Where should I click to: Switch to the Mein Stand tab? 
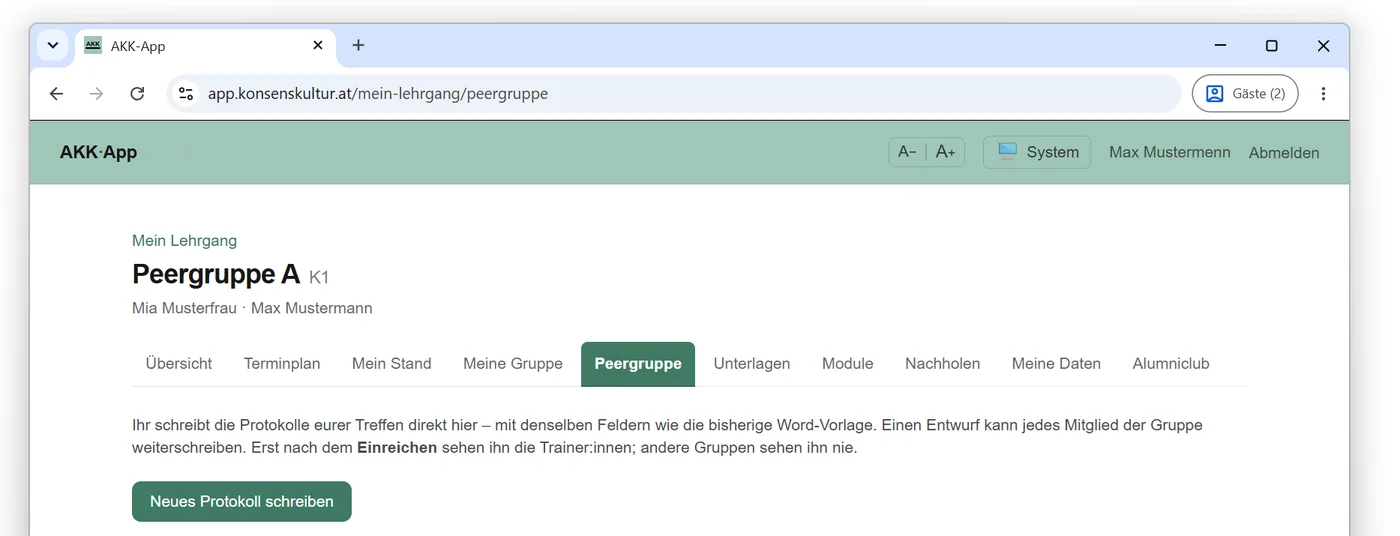[x=392, y=364]
